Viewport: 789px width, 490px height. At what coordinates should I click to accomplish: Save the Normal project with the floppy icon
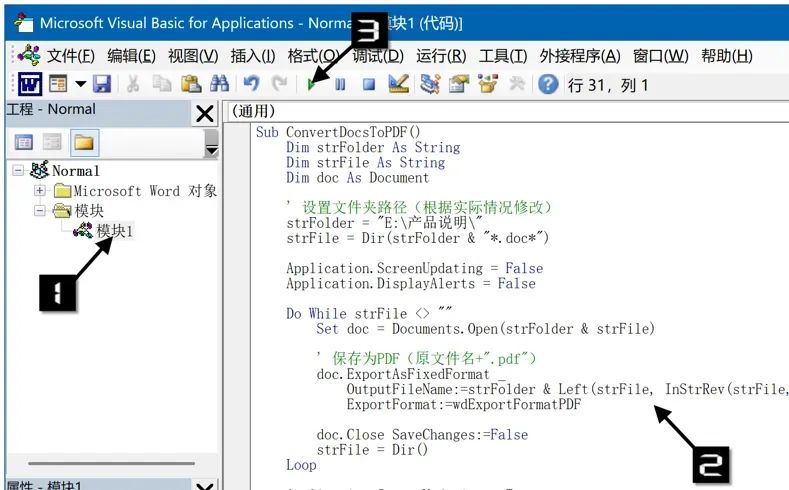[x=102, y=84]
